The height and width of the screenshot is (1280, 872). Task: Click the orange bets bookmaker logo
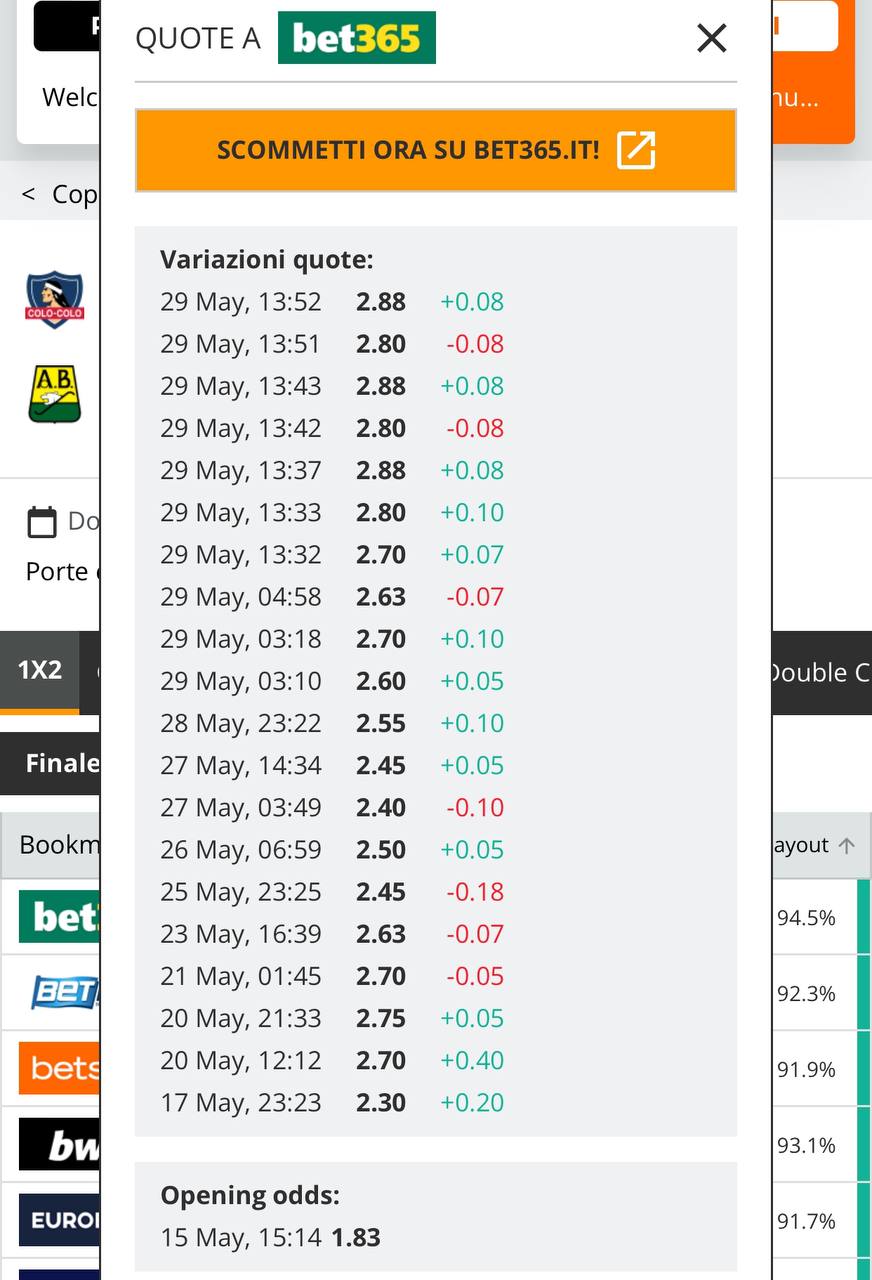[59, 1068]
